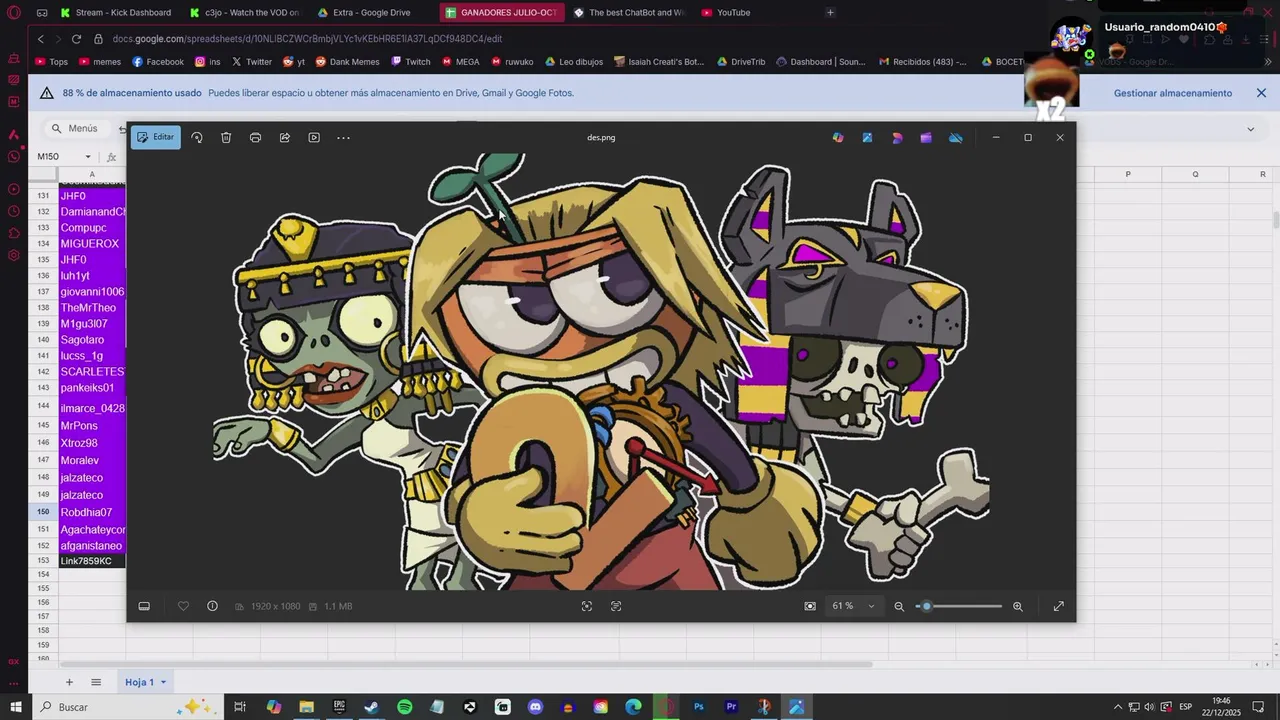Start slideshow from Photos toolbar
The width and height of the screenshot is (1280, 720).
click(x=314, y=137)
